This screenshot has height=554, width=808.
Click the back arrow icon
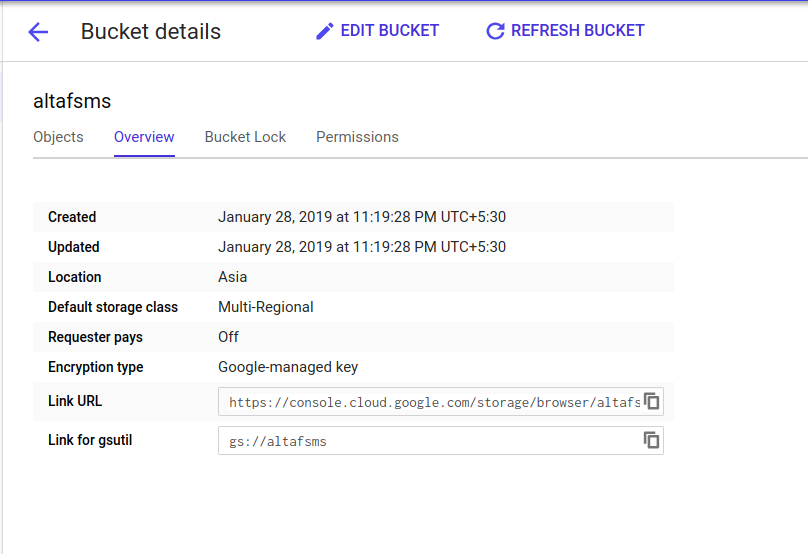(38, 32)
